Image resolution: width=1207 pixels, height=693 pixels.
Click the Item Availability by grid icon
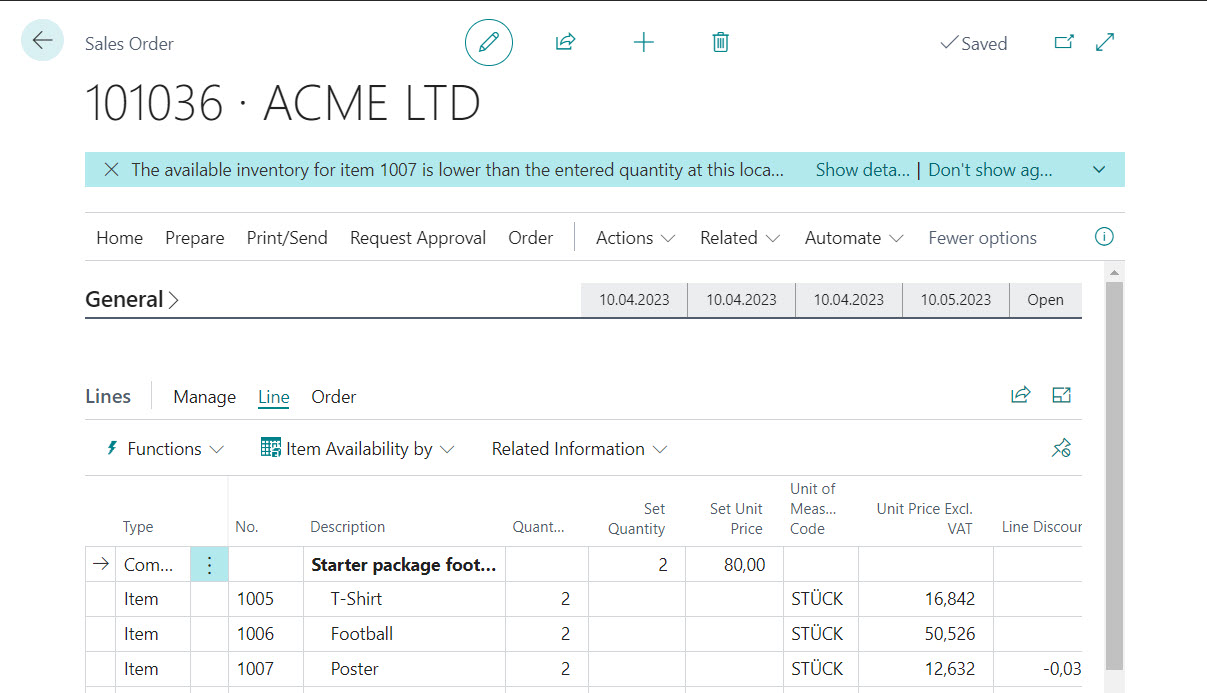coord(270,448)
